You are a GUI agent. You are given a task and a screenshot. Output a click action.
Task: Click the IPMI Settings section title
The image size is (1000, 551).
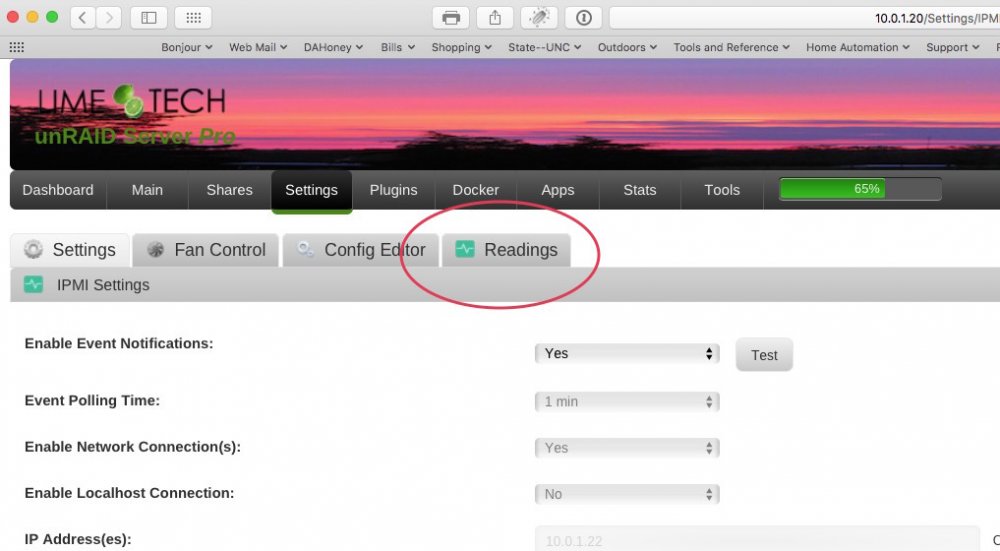[x=103, y=284]
